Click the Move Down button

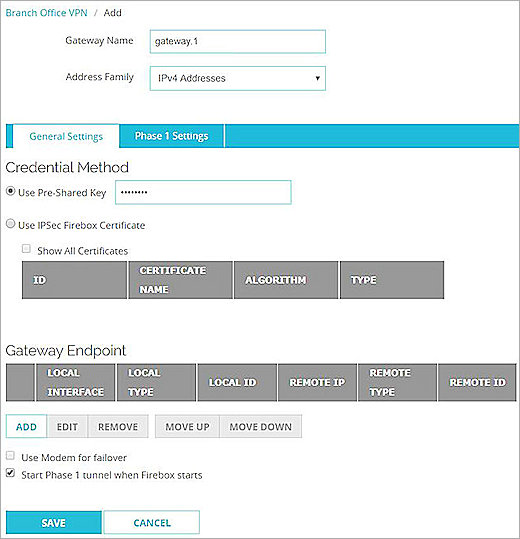261,427
